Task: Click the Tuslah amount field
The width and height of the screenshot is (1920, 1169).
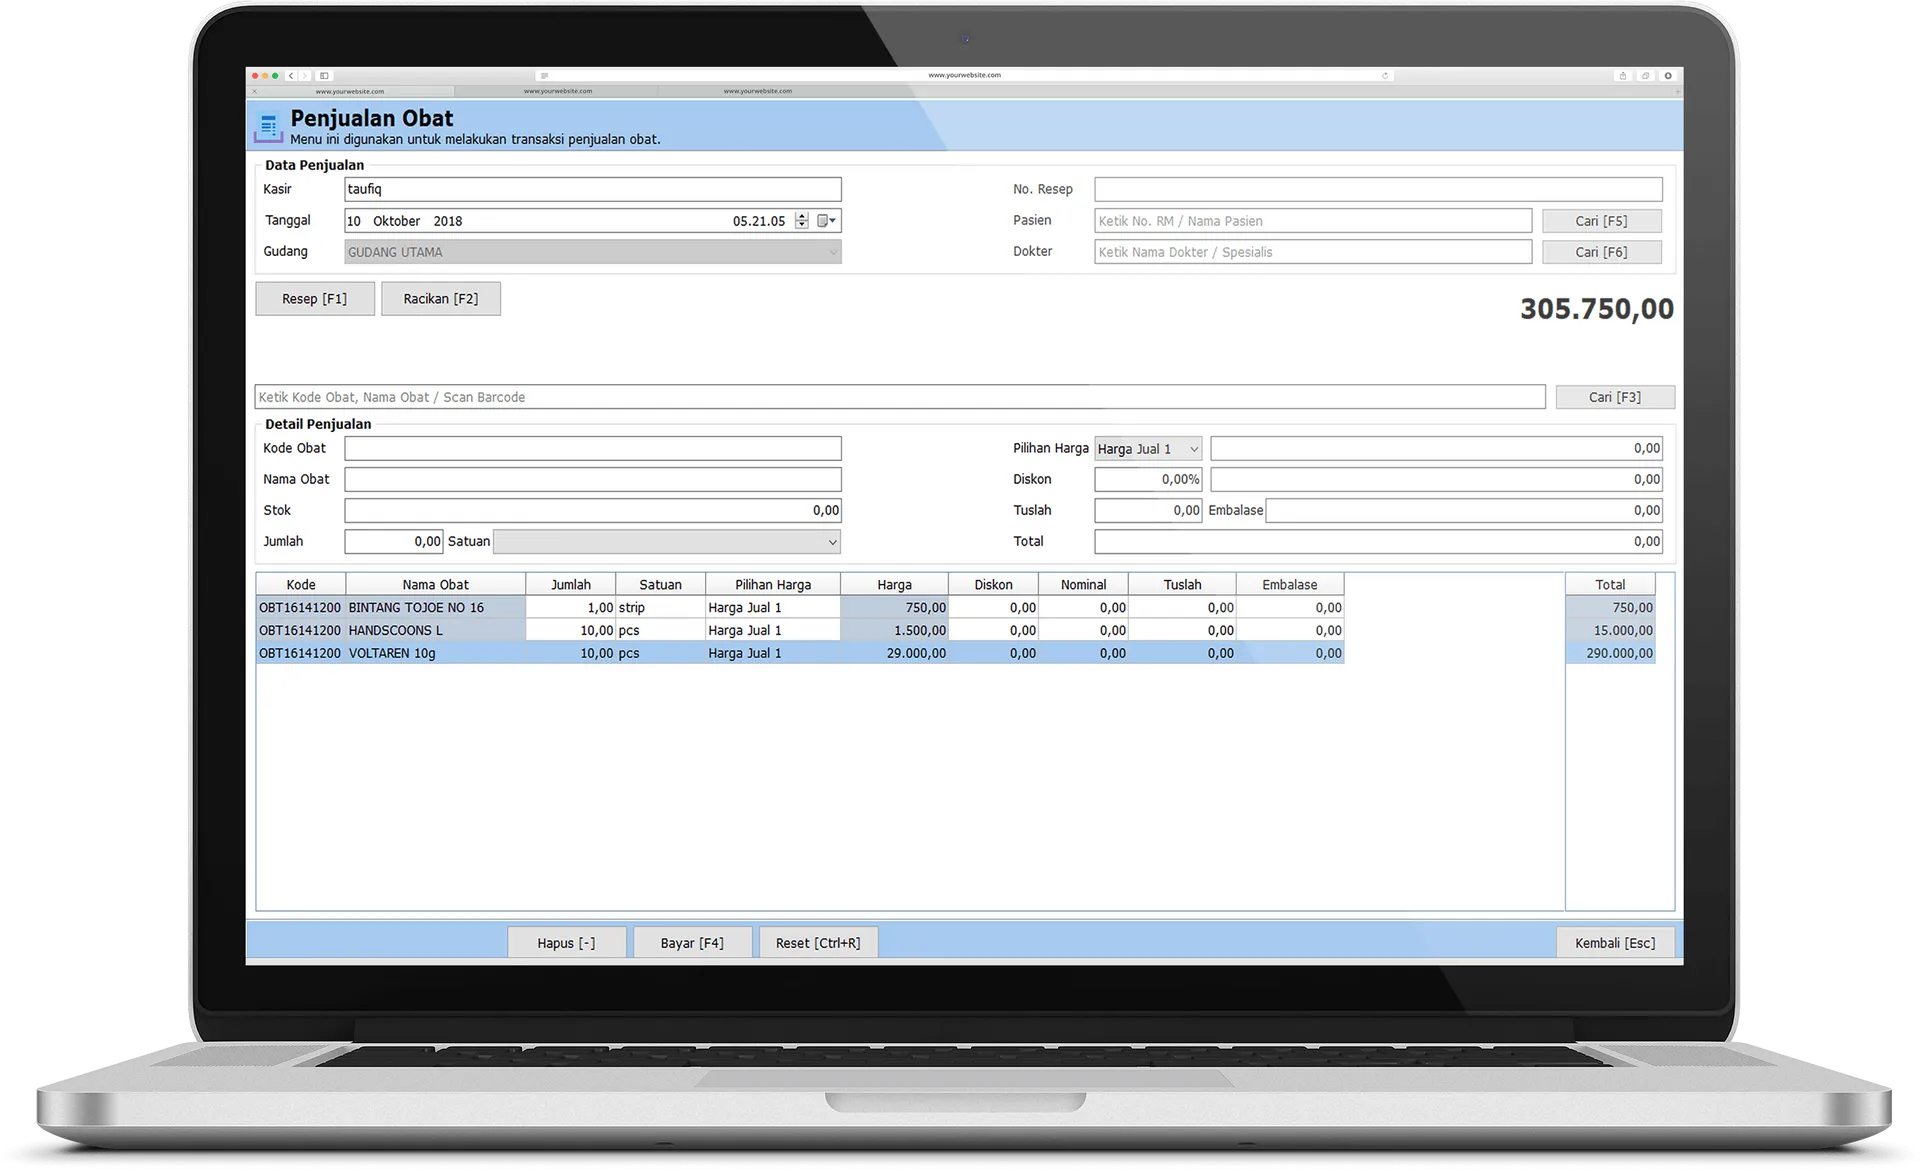Action: [x=1148, y=511]
